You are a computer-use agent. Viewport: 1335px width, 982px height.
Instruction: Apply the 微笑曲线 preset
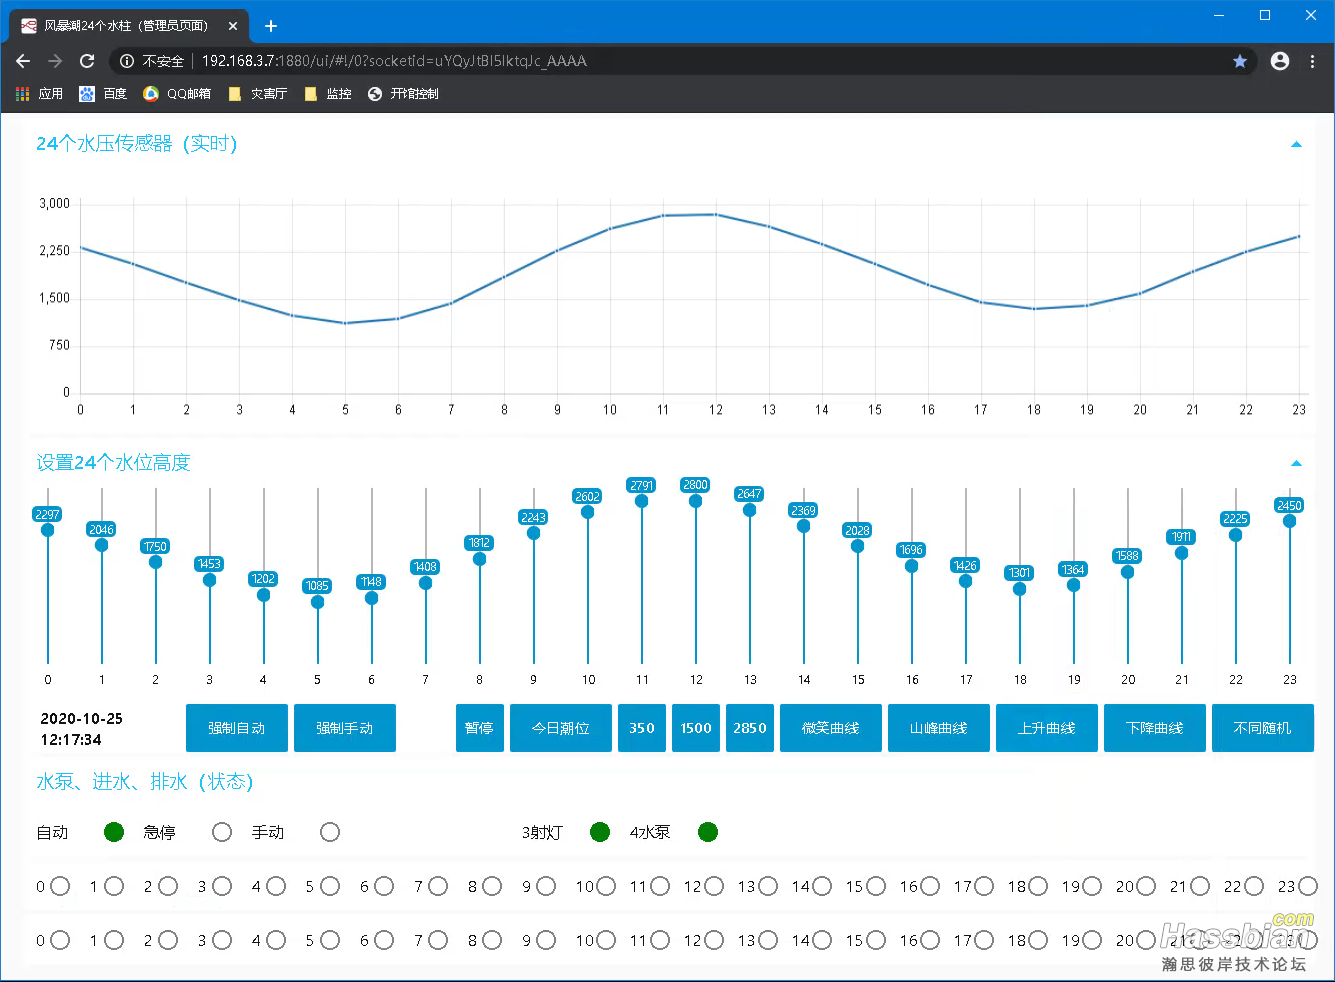tap(831, 728)
